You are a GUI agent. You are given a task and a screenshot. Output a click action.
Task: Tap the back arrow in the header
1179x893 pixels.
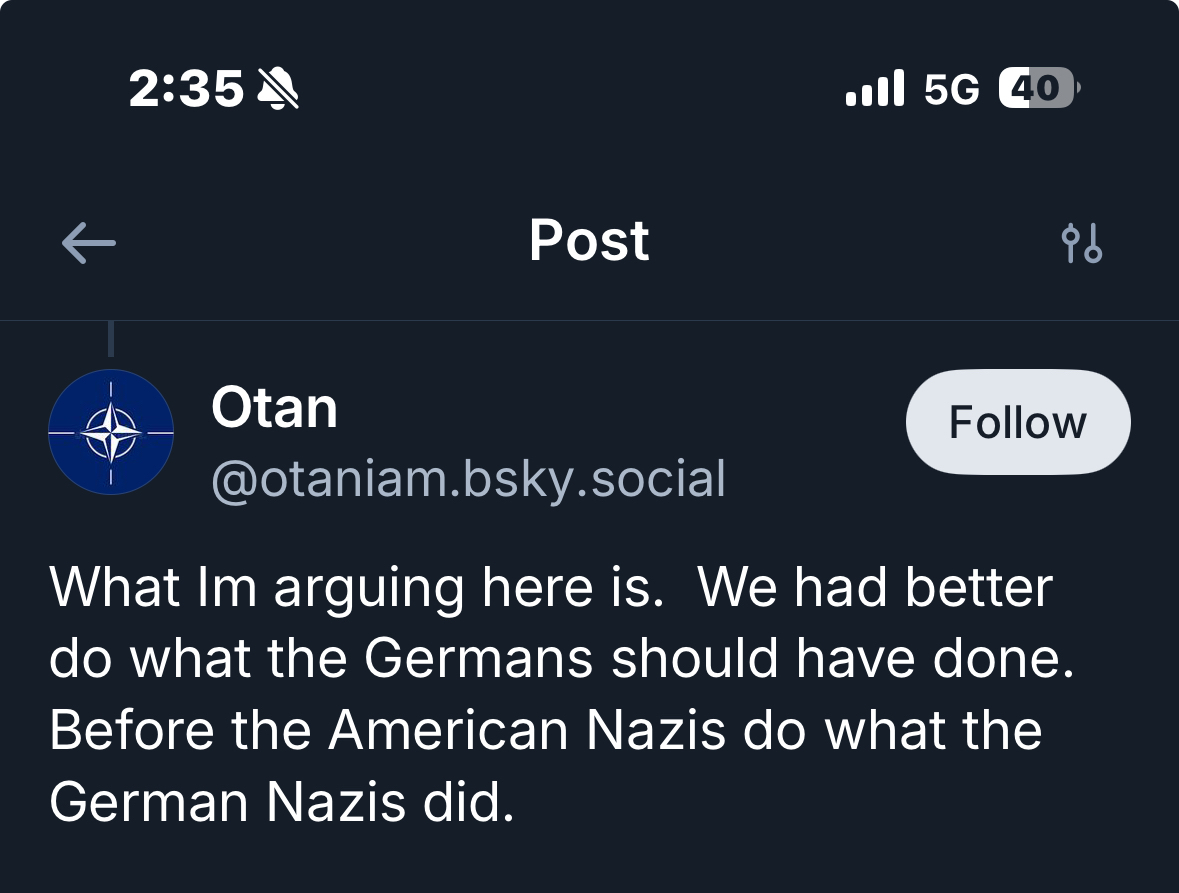point(89,243)
